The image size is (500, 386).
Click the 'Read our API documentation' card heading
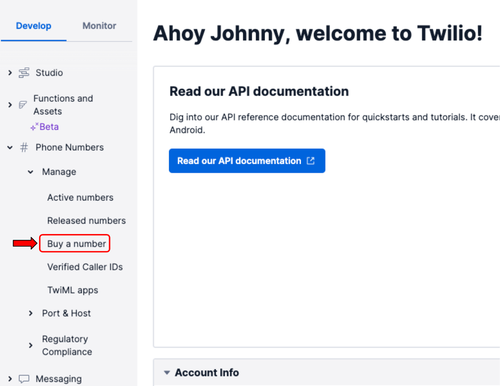pyautogui.click(x=259, y=91)
